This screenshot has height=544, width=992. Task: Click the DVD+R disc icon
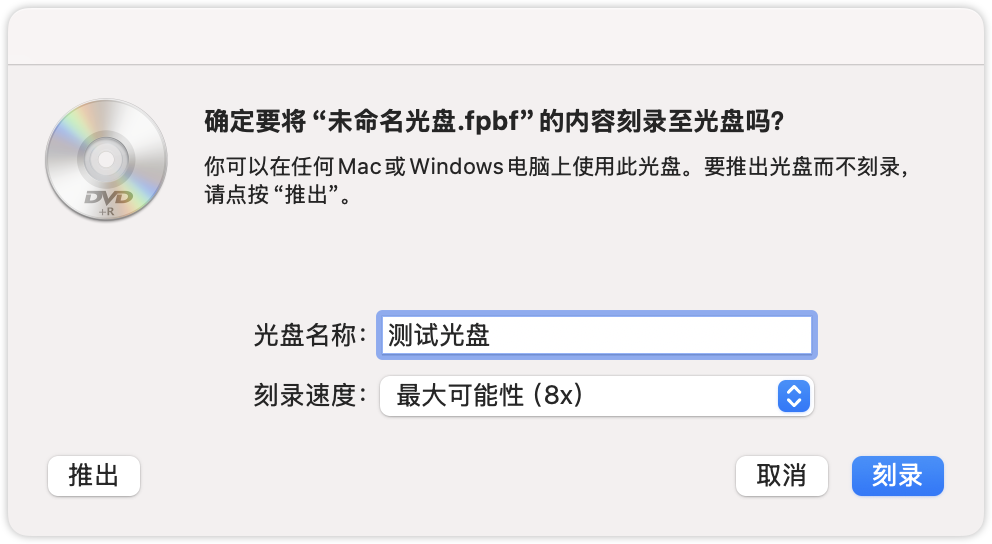106,161
